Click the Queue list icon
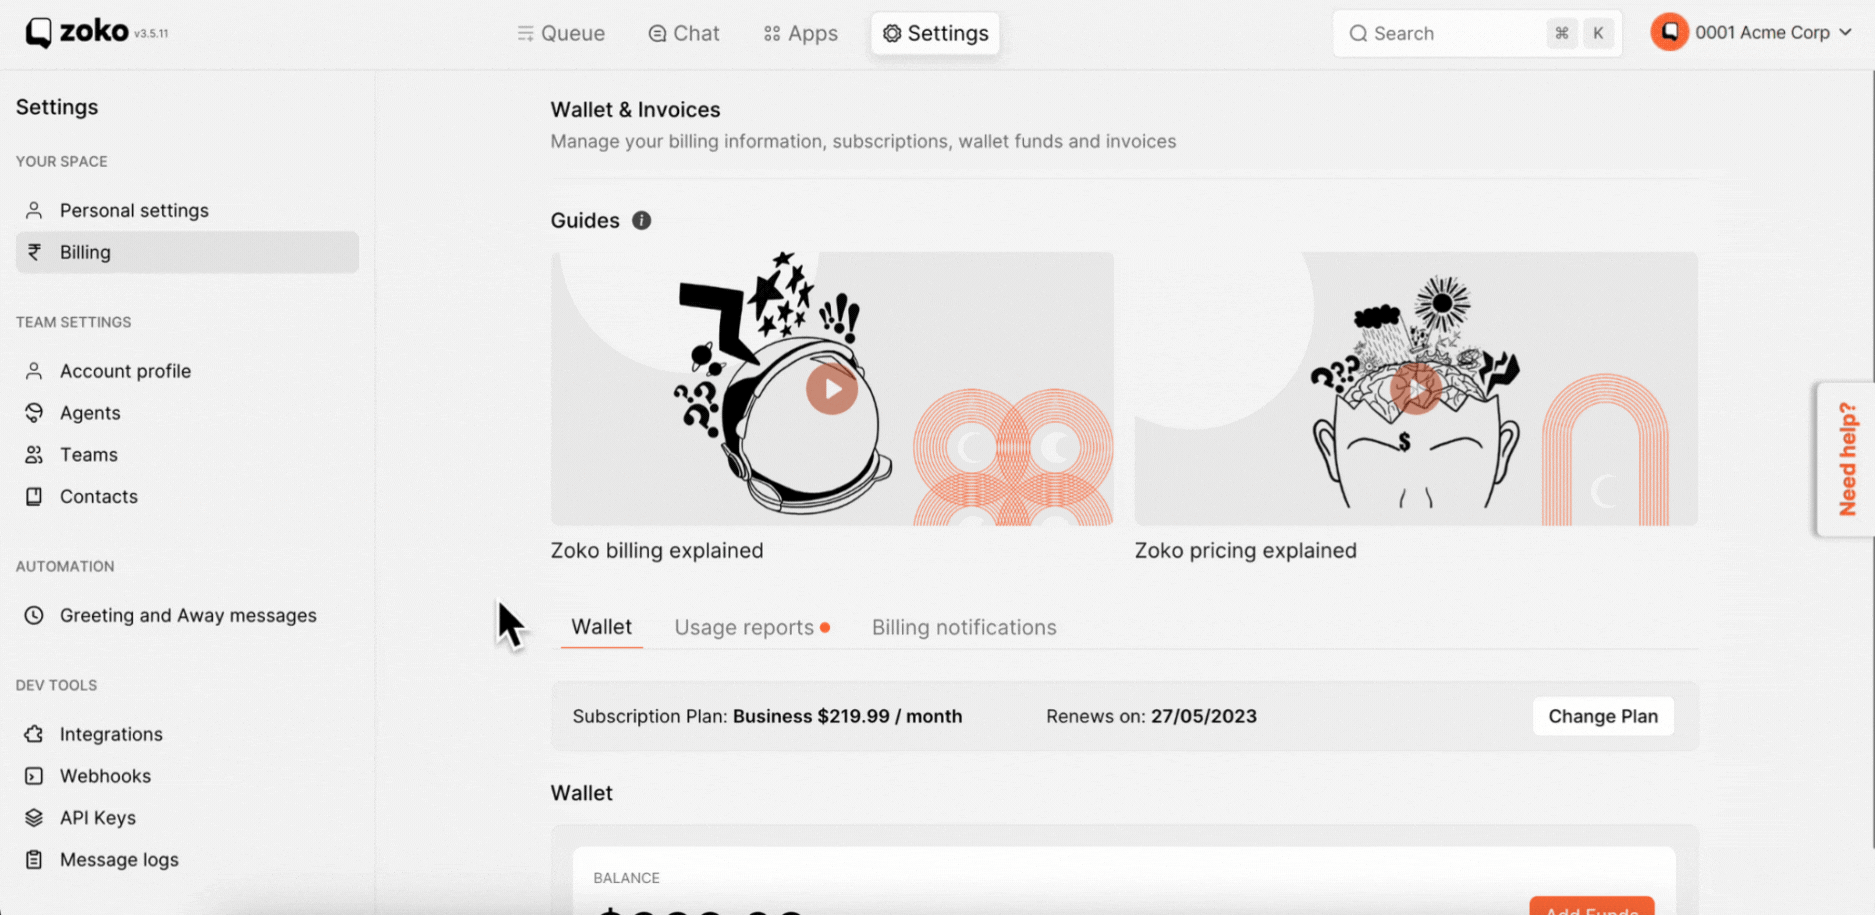This screenshot has height=915, width=1875. point(525,33)
